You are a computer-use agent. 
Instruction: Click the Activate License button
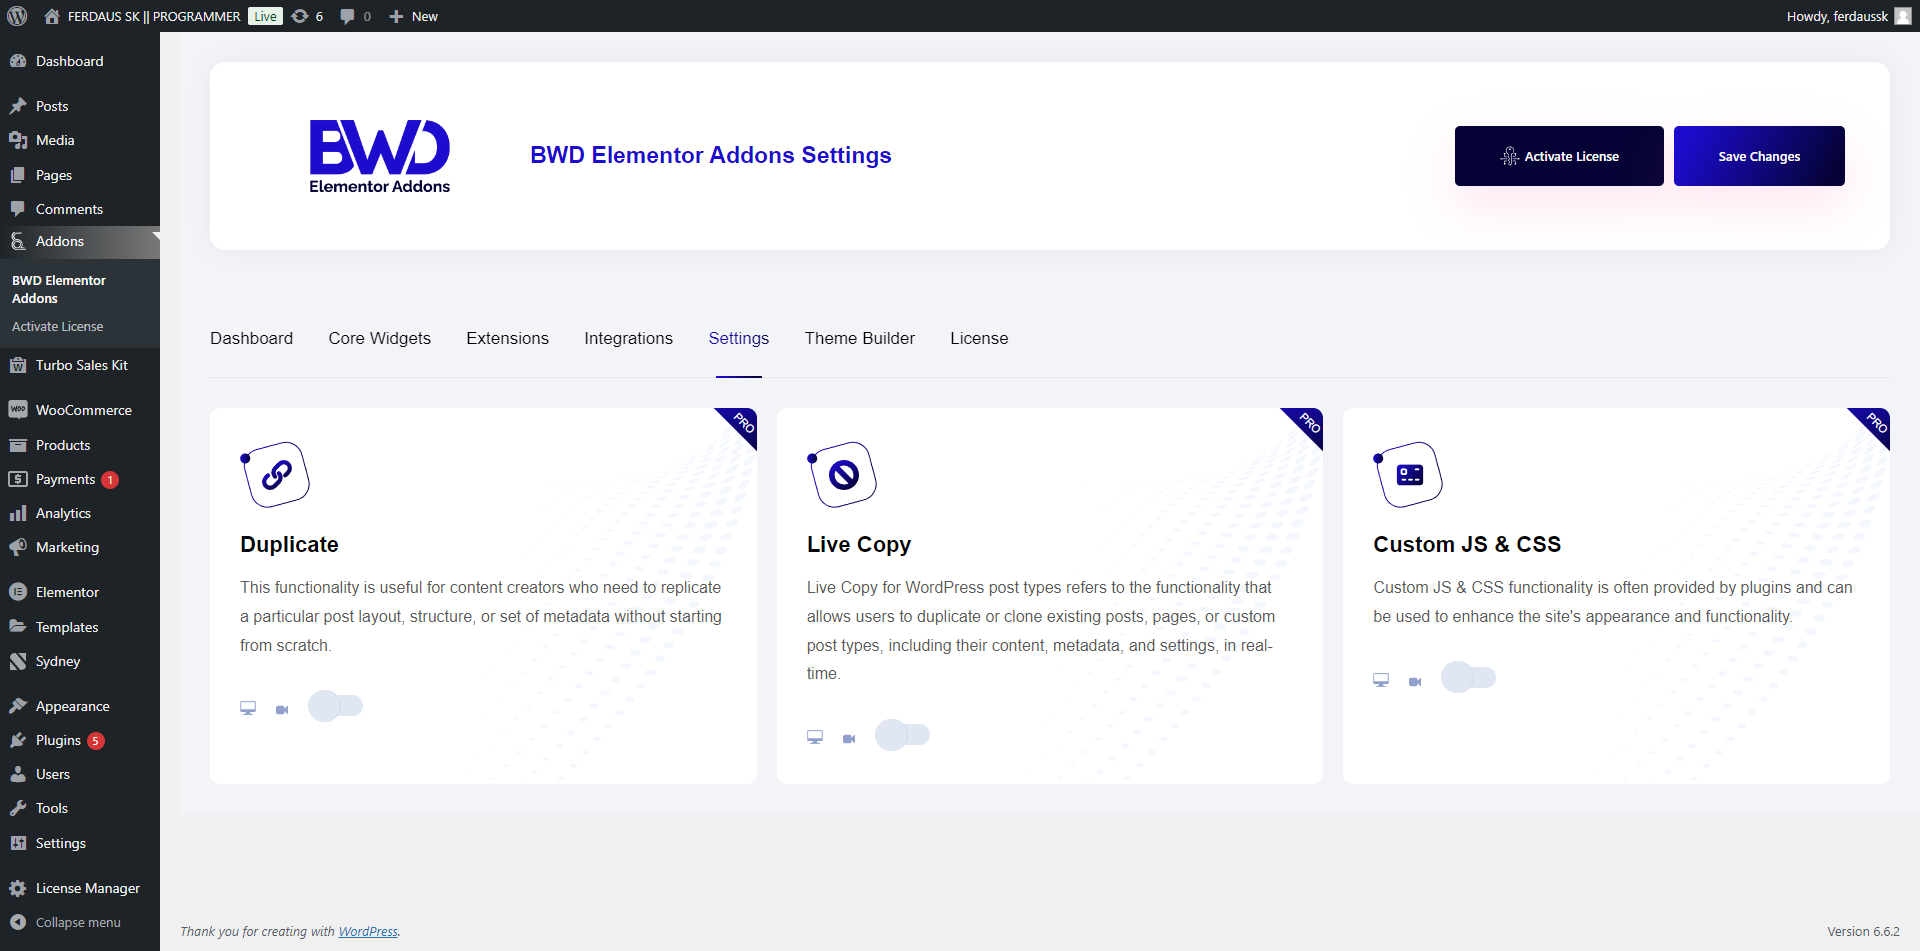coord(1559,156)
